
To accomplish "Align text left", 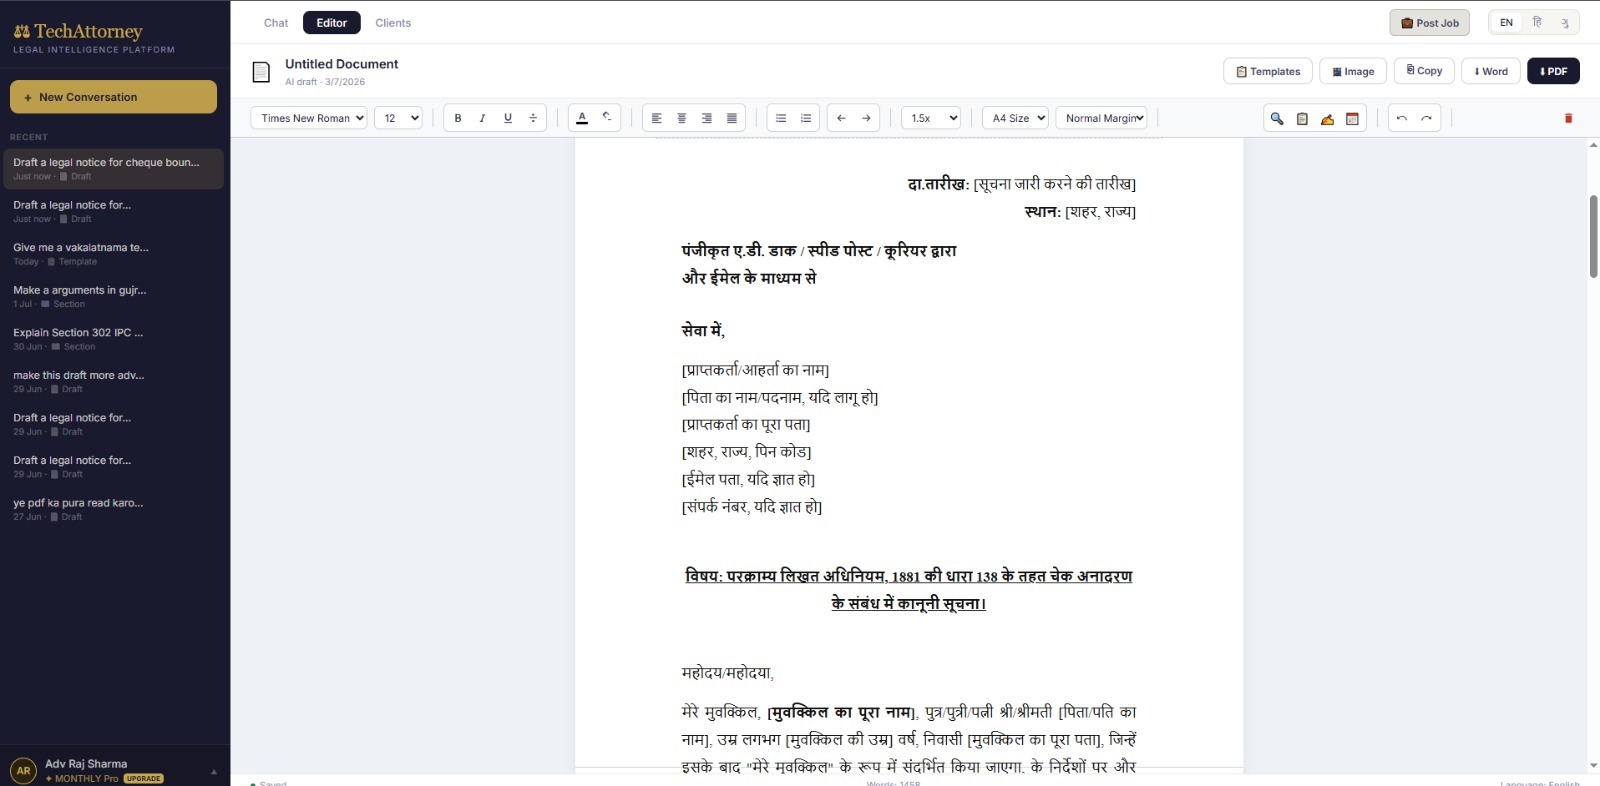I will pyautogui.click(x=657, y=118).
